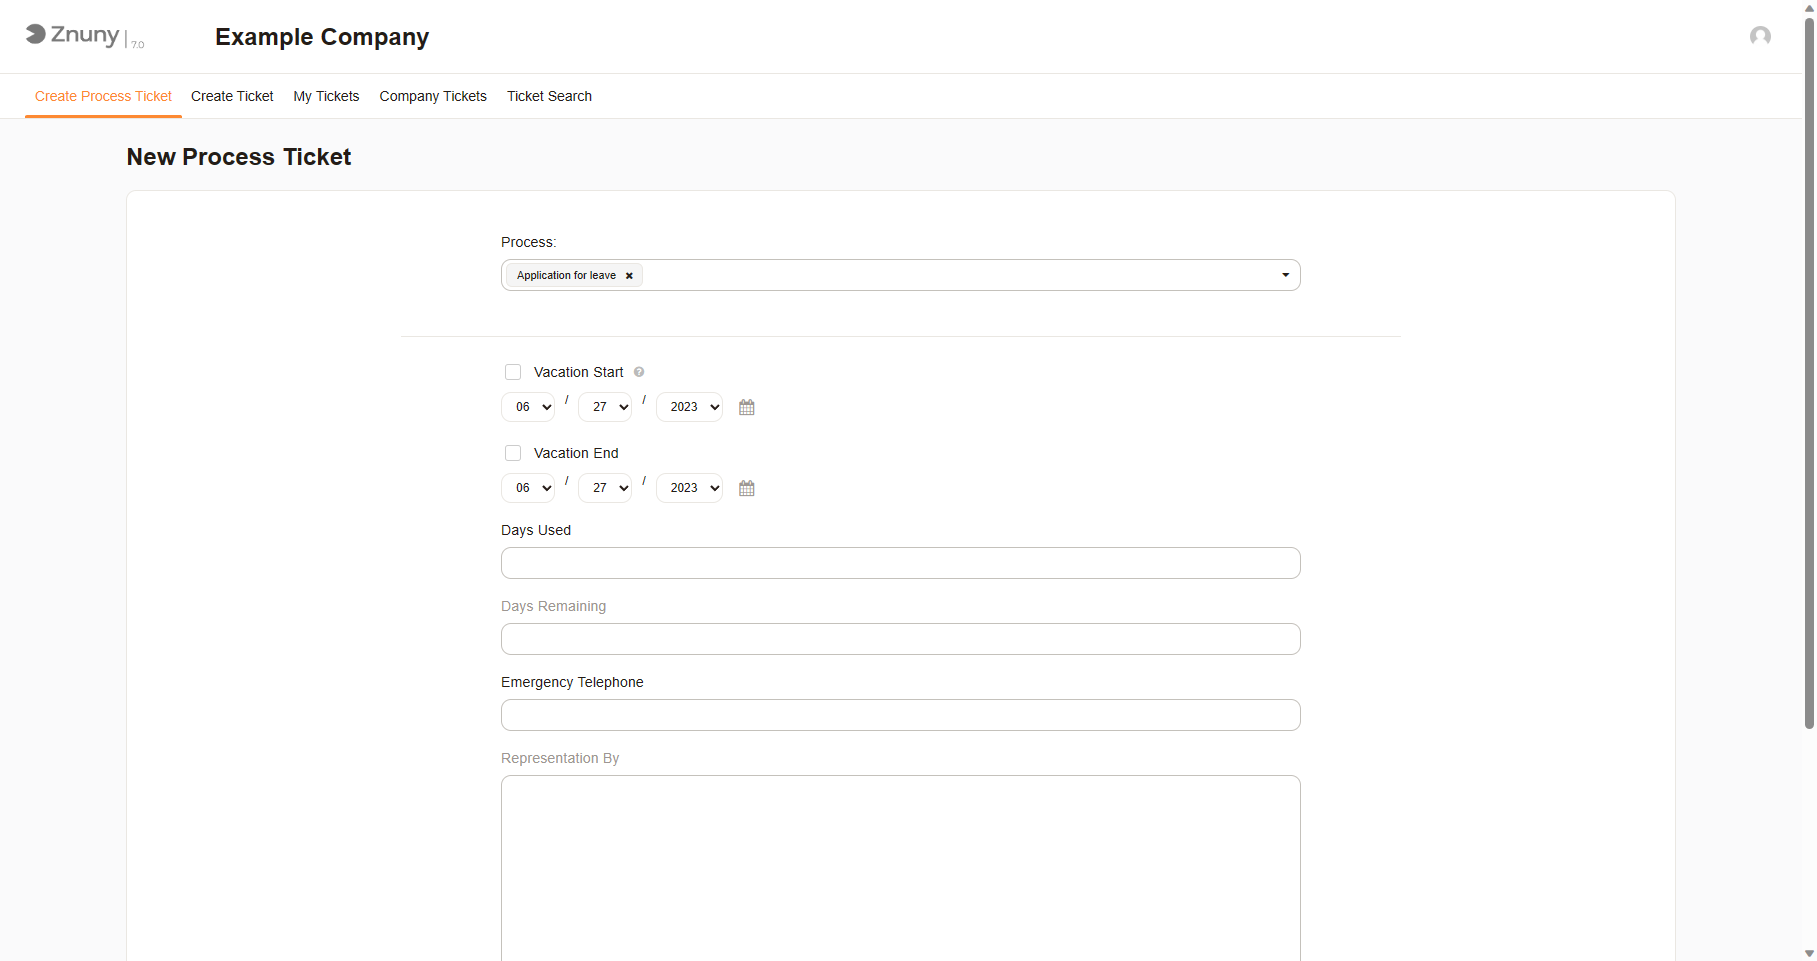The height and width of the screenshot is (961, 1817).
Task: Open the Ticket Search page
Action: pyautogui.click(x=549, y=96)
